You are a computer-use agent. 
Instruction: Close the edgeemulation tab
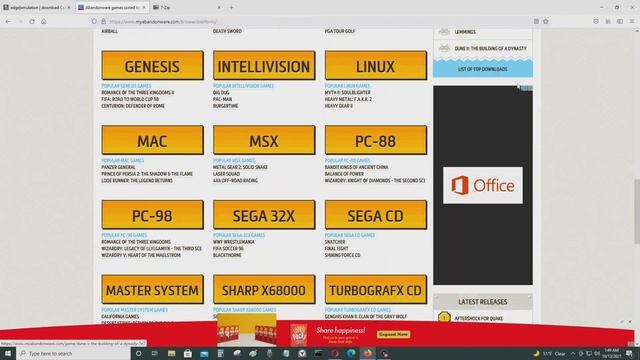pyautogui.click(x=69, y=7)
